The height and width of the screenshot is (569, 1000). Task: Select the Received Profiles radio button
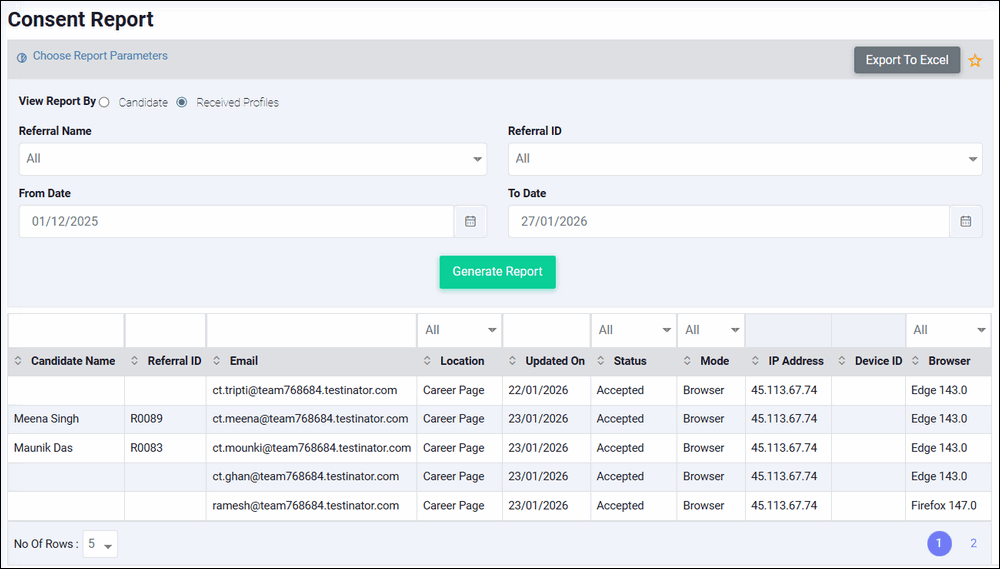[x=182, y=102]
